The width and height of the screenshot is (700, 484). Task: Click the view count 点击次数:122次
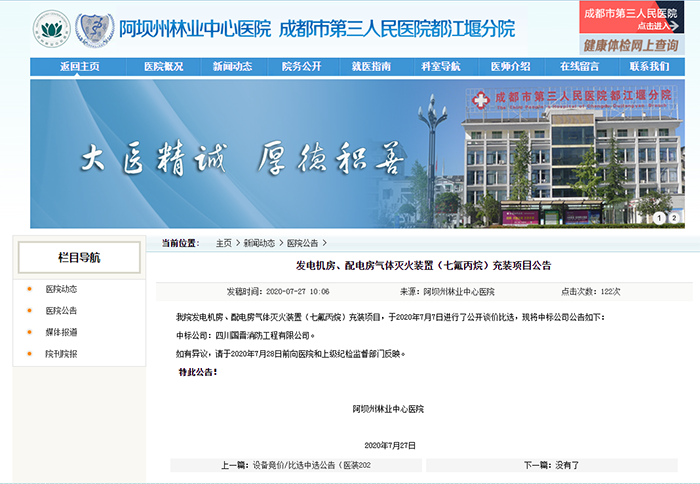pyautogui.click(x=590, y=292)
